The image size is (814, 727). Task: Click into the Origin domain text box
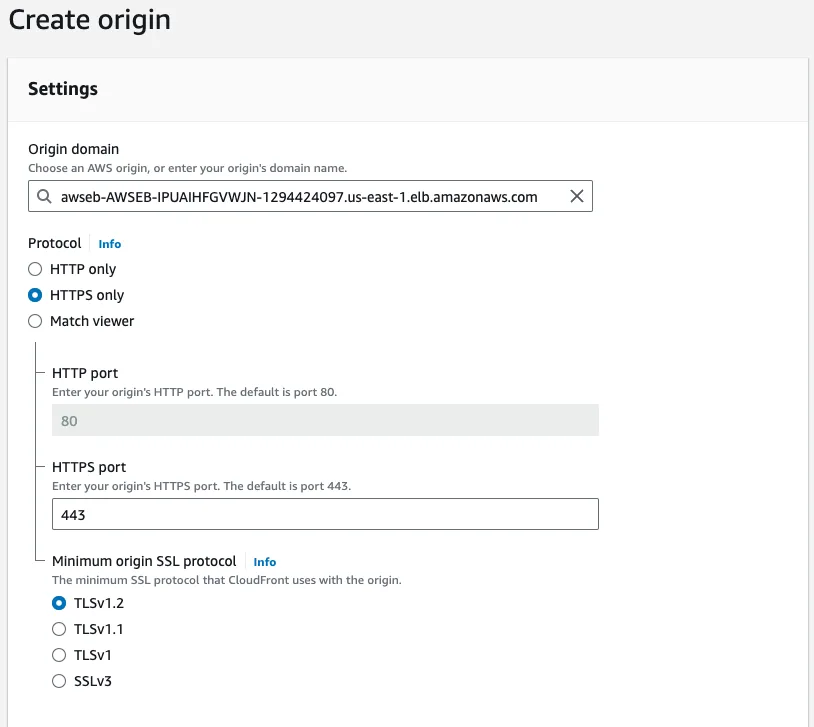pyautogui.click(x=300, y=197)
